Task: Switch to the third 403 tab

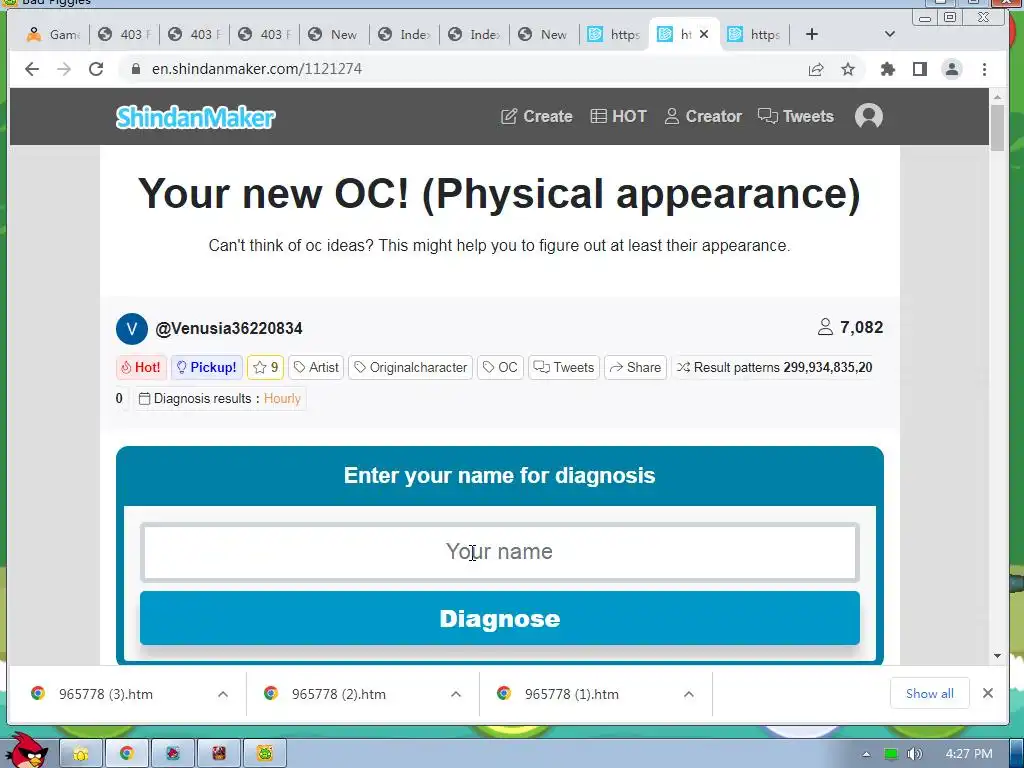Action: click(263, 34)
